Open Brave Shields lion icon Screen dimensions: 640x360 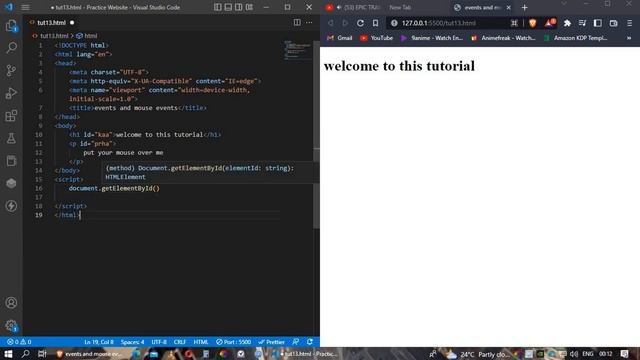click(x=532, y=23)
